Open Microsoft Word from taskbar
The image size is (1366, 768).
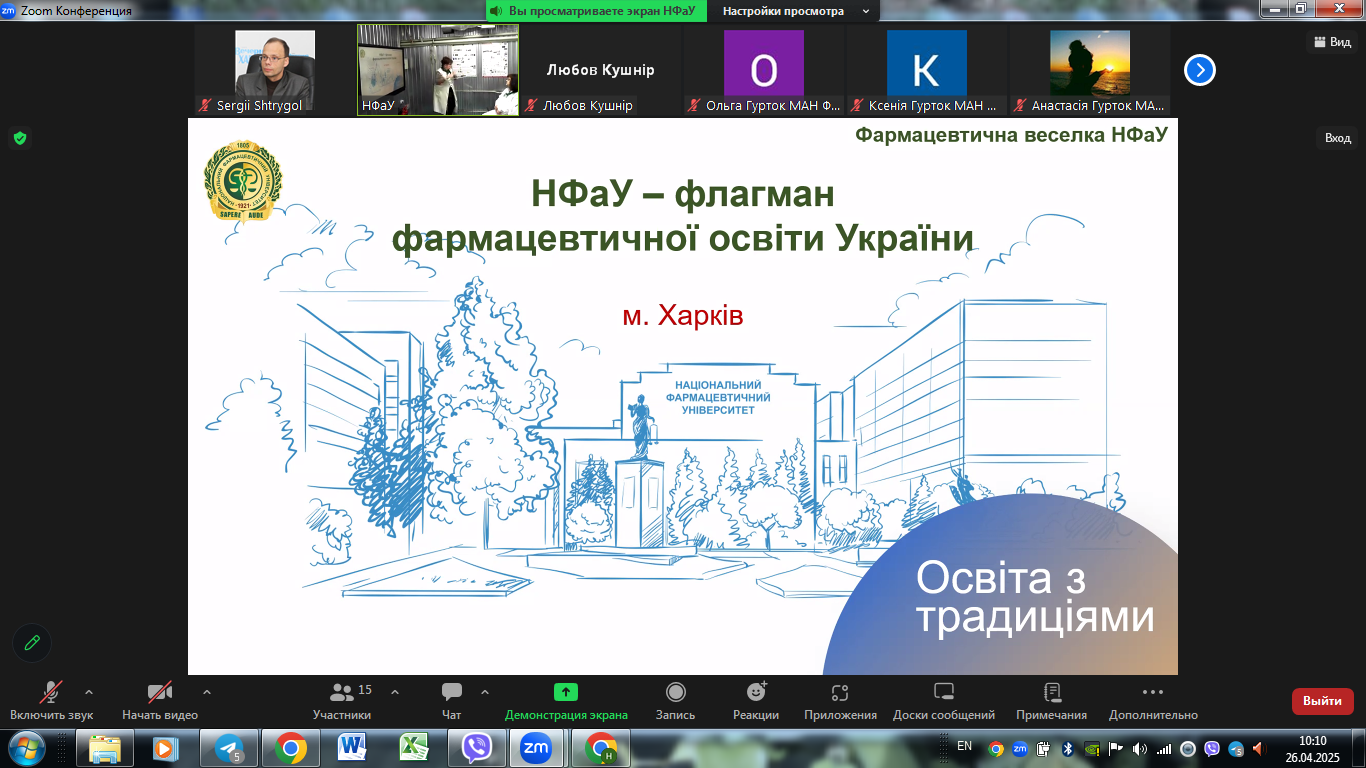click(353, 748)
